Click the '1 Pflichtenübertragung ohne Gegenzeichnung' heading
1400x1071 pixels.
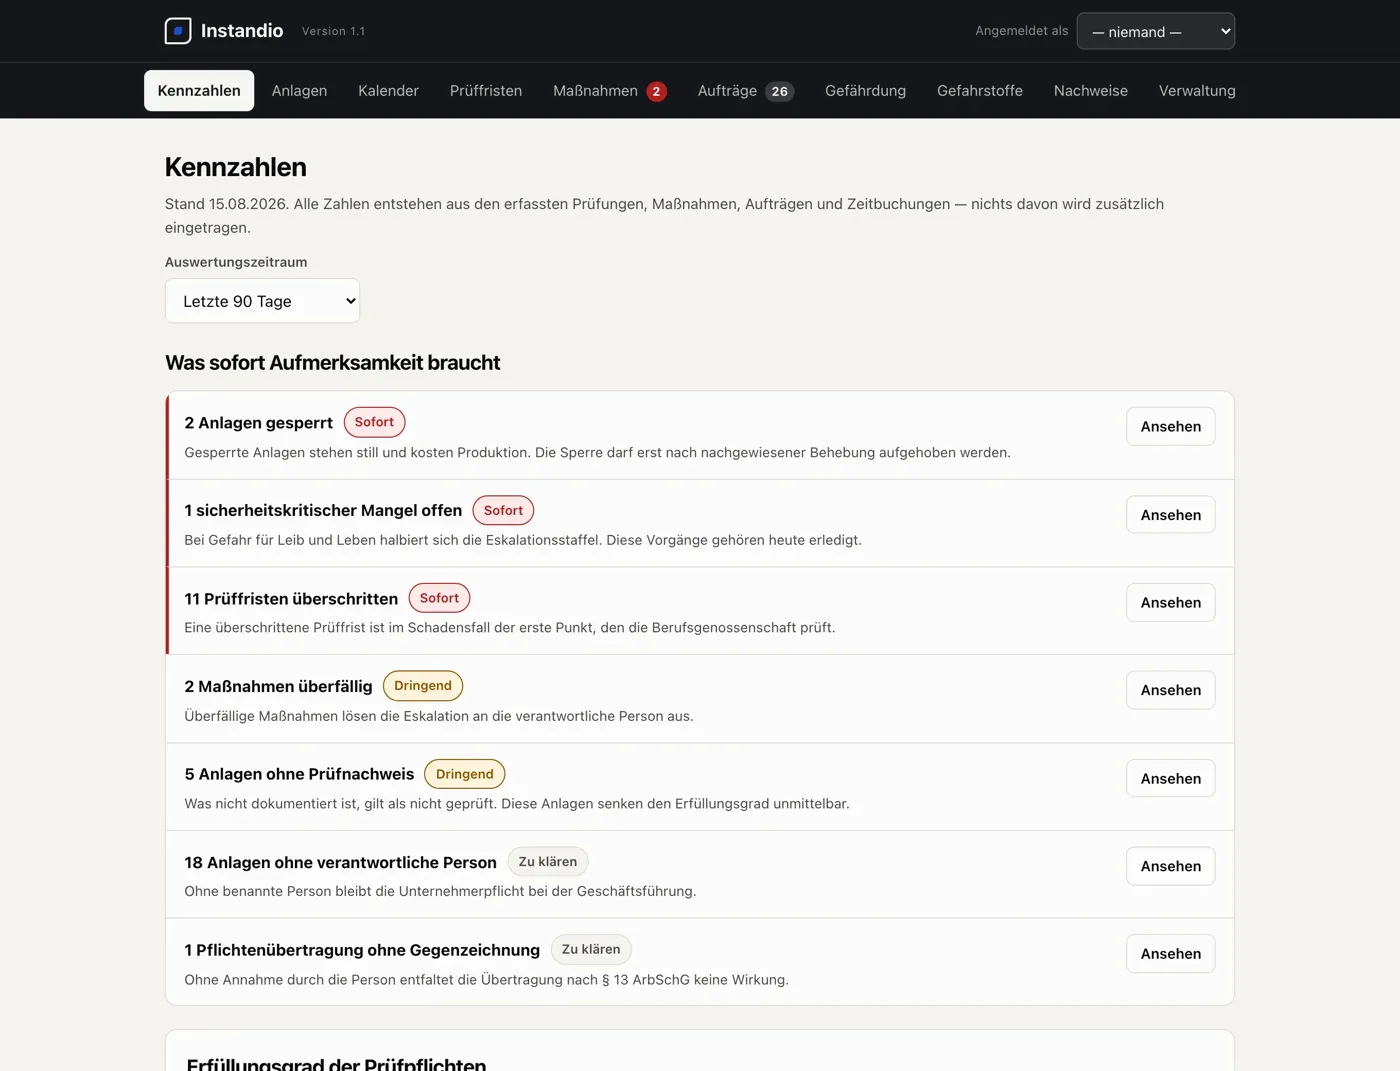(x=362, y=950)
